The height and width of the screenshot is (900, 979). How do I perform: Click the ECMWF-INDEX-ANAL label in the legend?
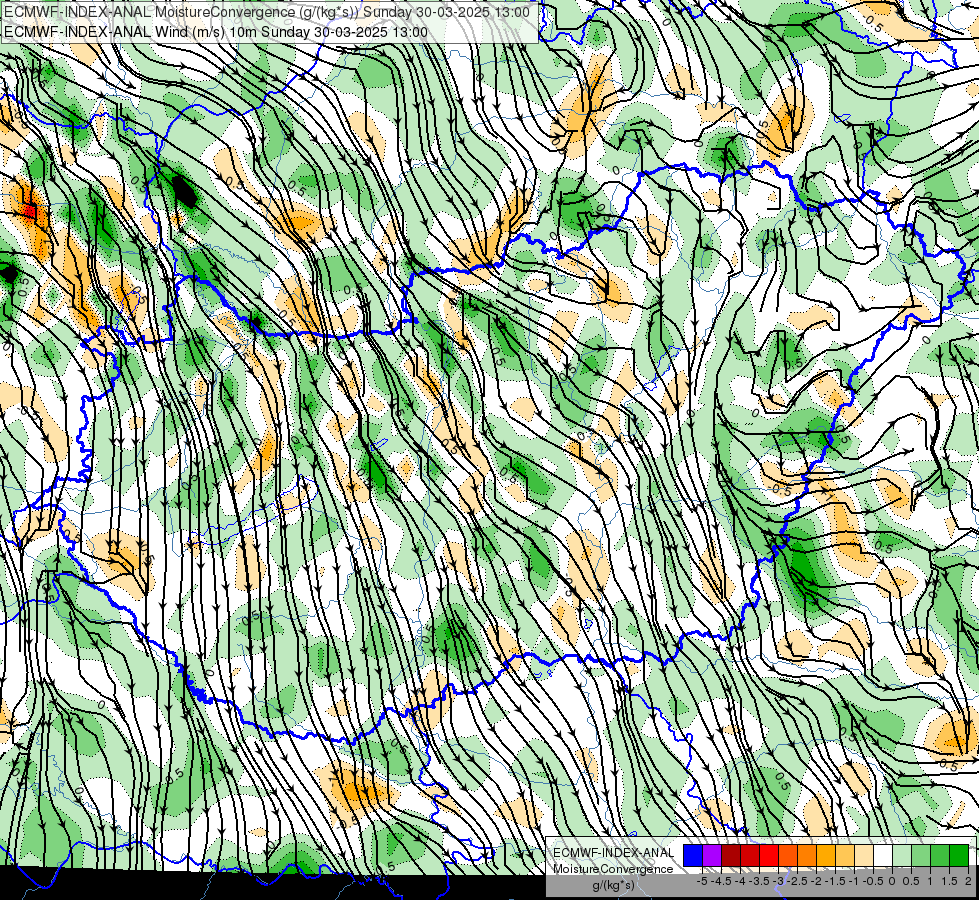coord(613,853)
